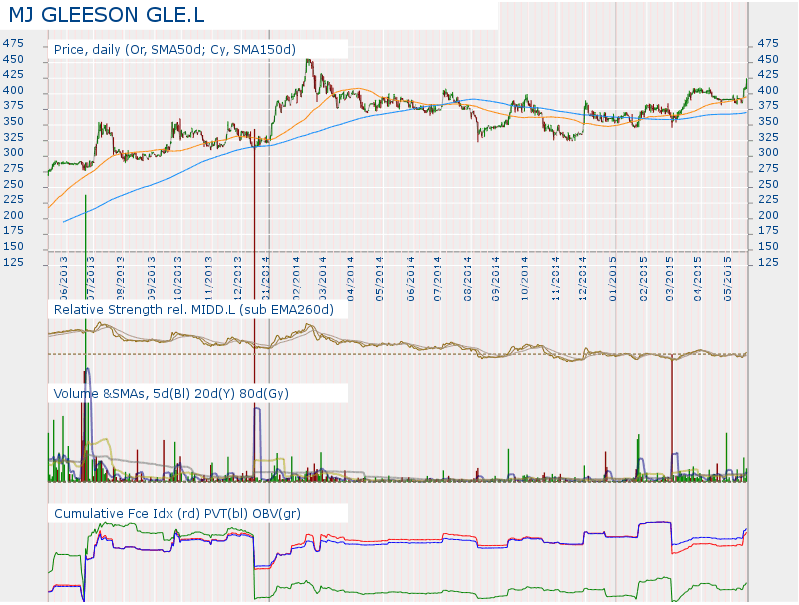Viewport: 799px width, 605px height.
Task: Pick the 07/2014 date label
Action: click(438, 279)
